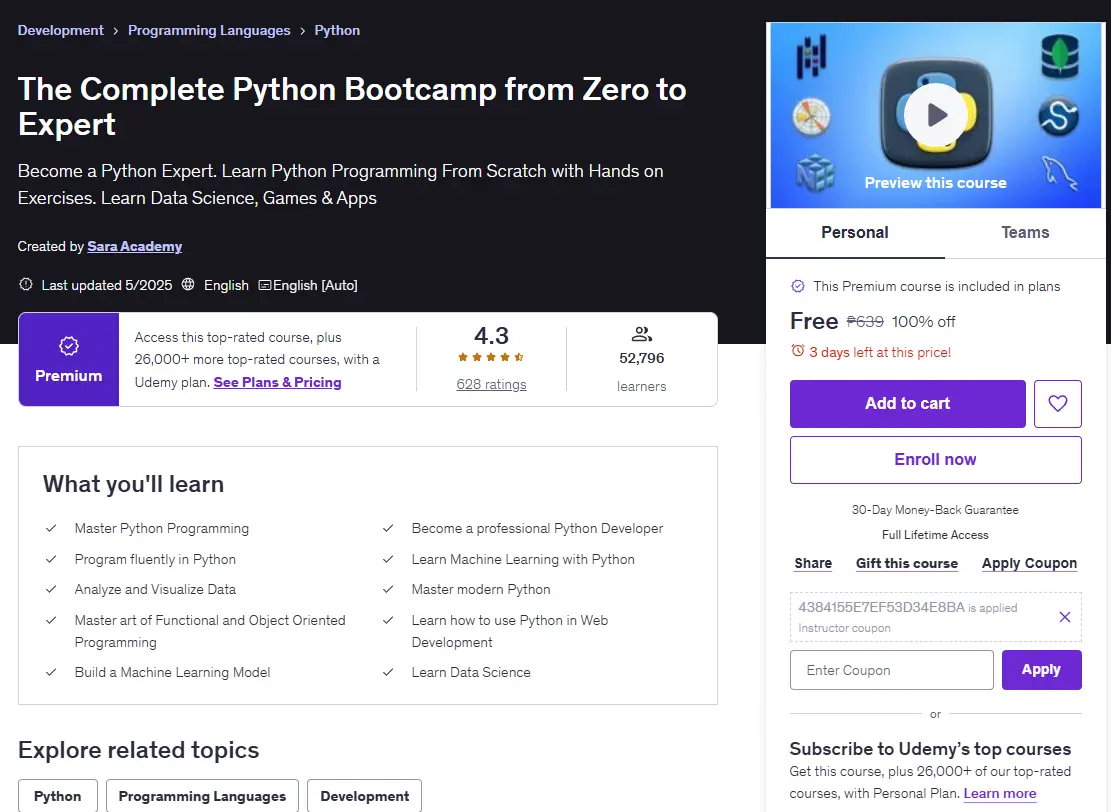Viewport: 1111px width, 812px height.
Task: Click 'Full Lifetime Access' text
Action: tap(935, 535)
